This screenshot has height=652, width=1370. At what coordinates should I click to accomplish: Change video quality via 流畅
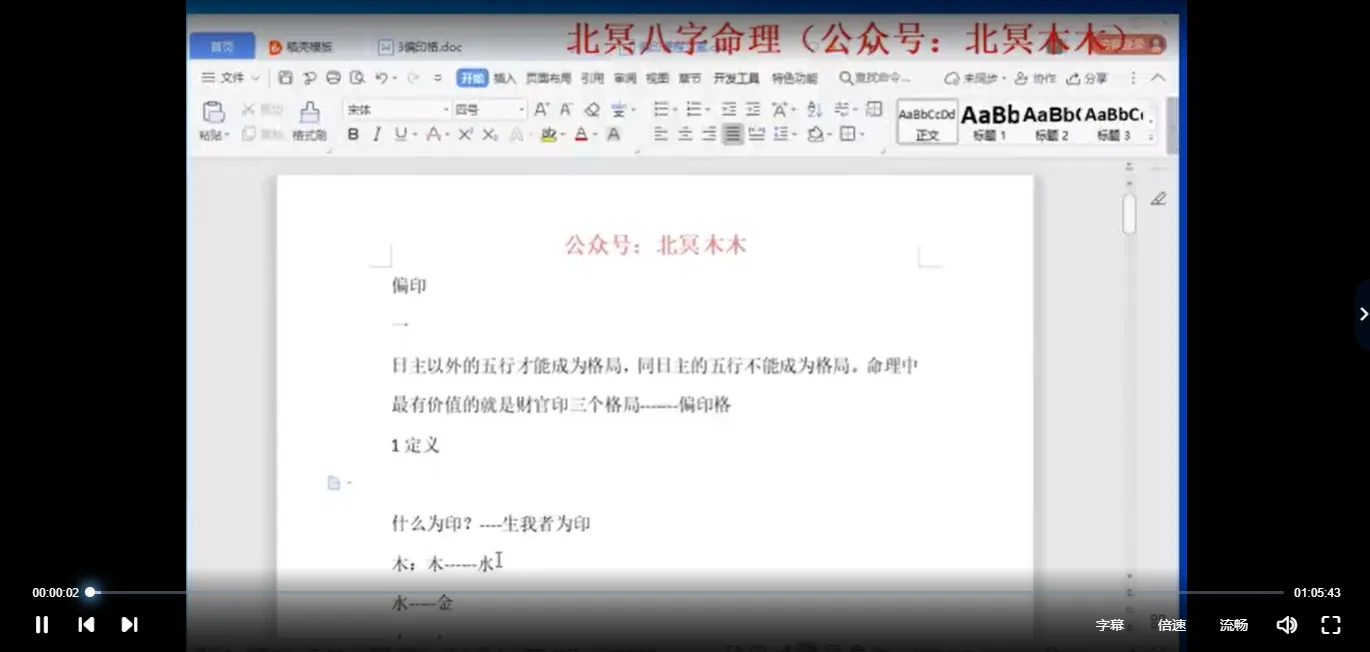[1234, 625]
